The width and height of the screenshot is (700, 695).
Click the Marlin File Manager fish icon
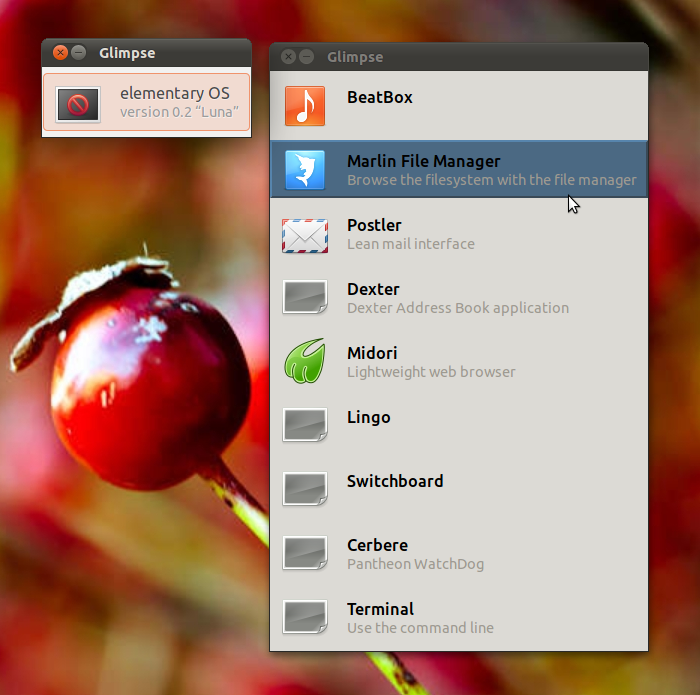(305, 170)
